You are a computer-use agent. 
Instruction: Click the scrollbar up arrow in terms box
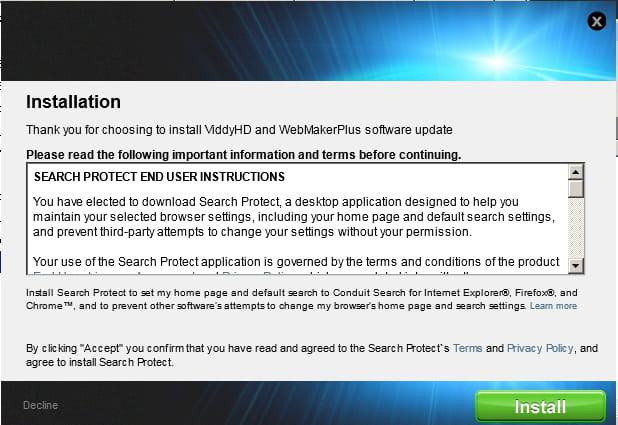point(576,172)
